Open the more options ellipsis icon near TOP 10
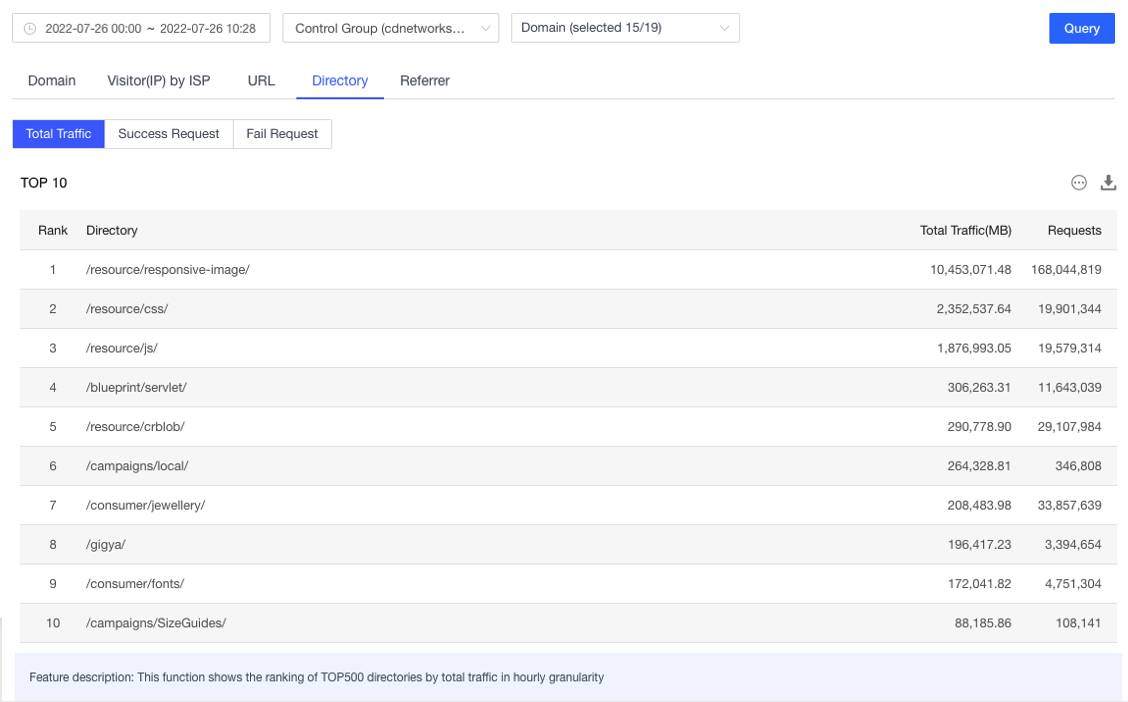 (1079, 183)
